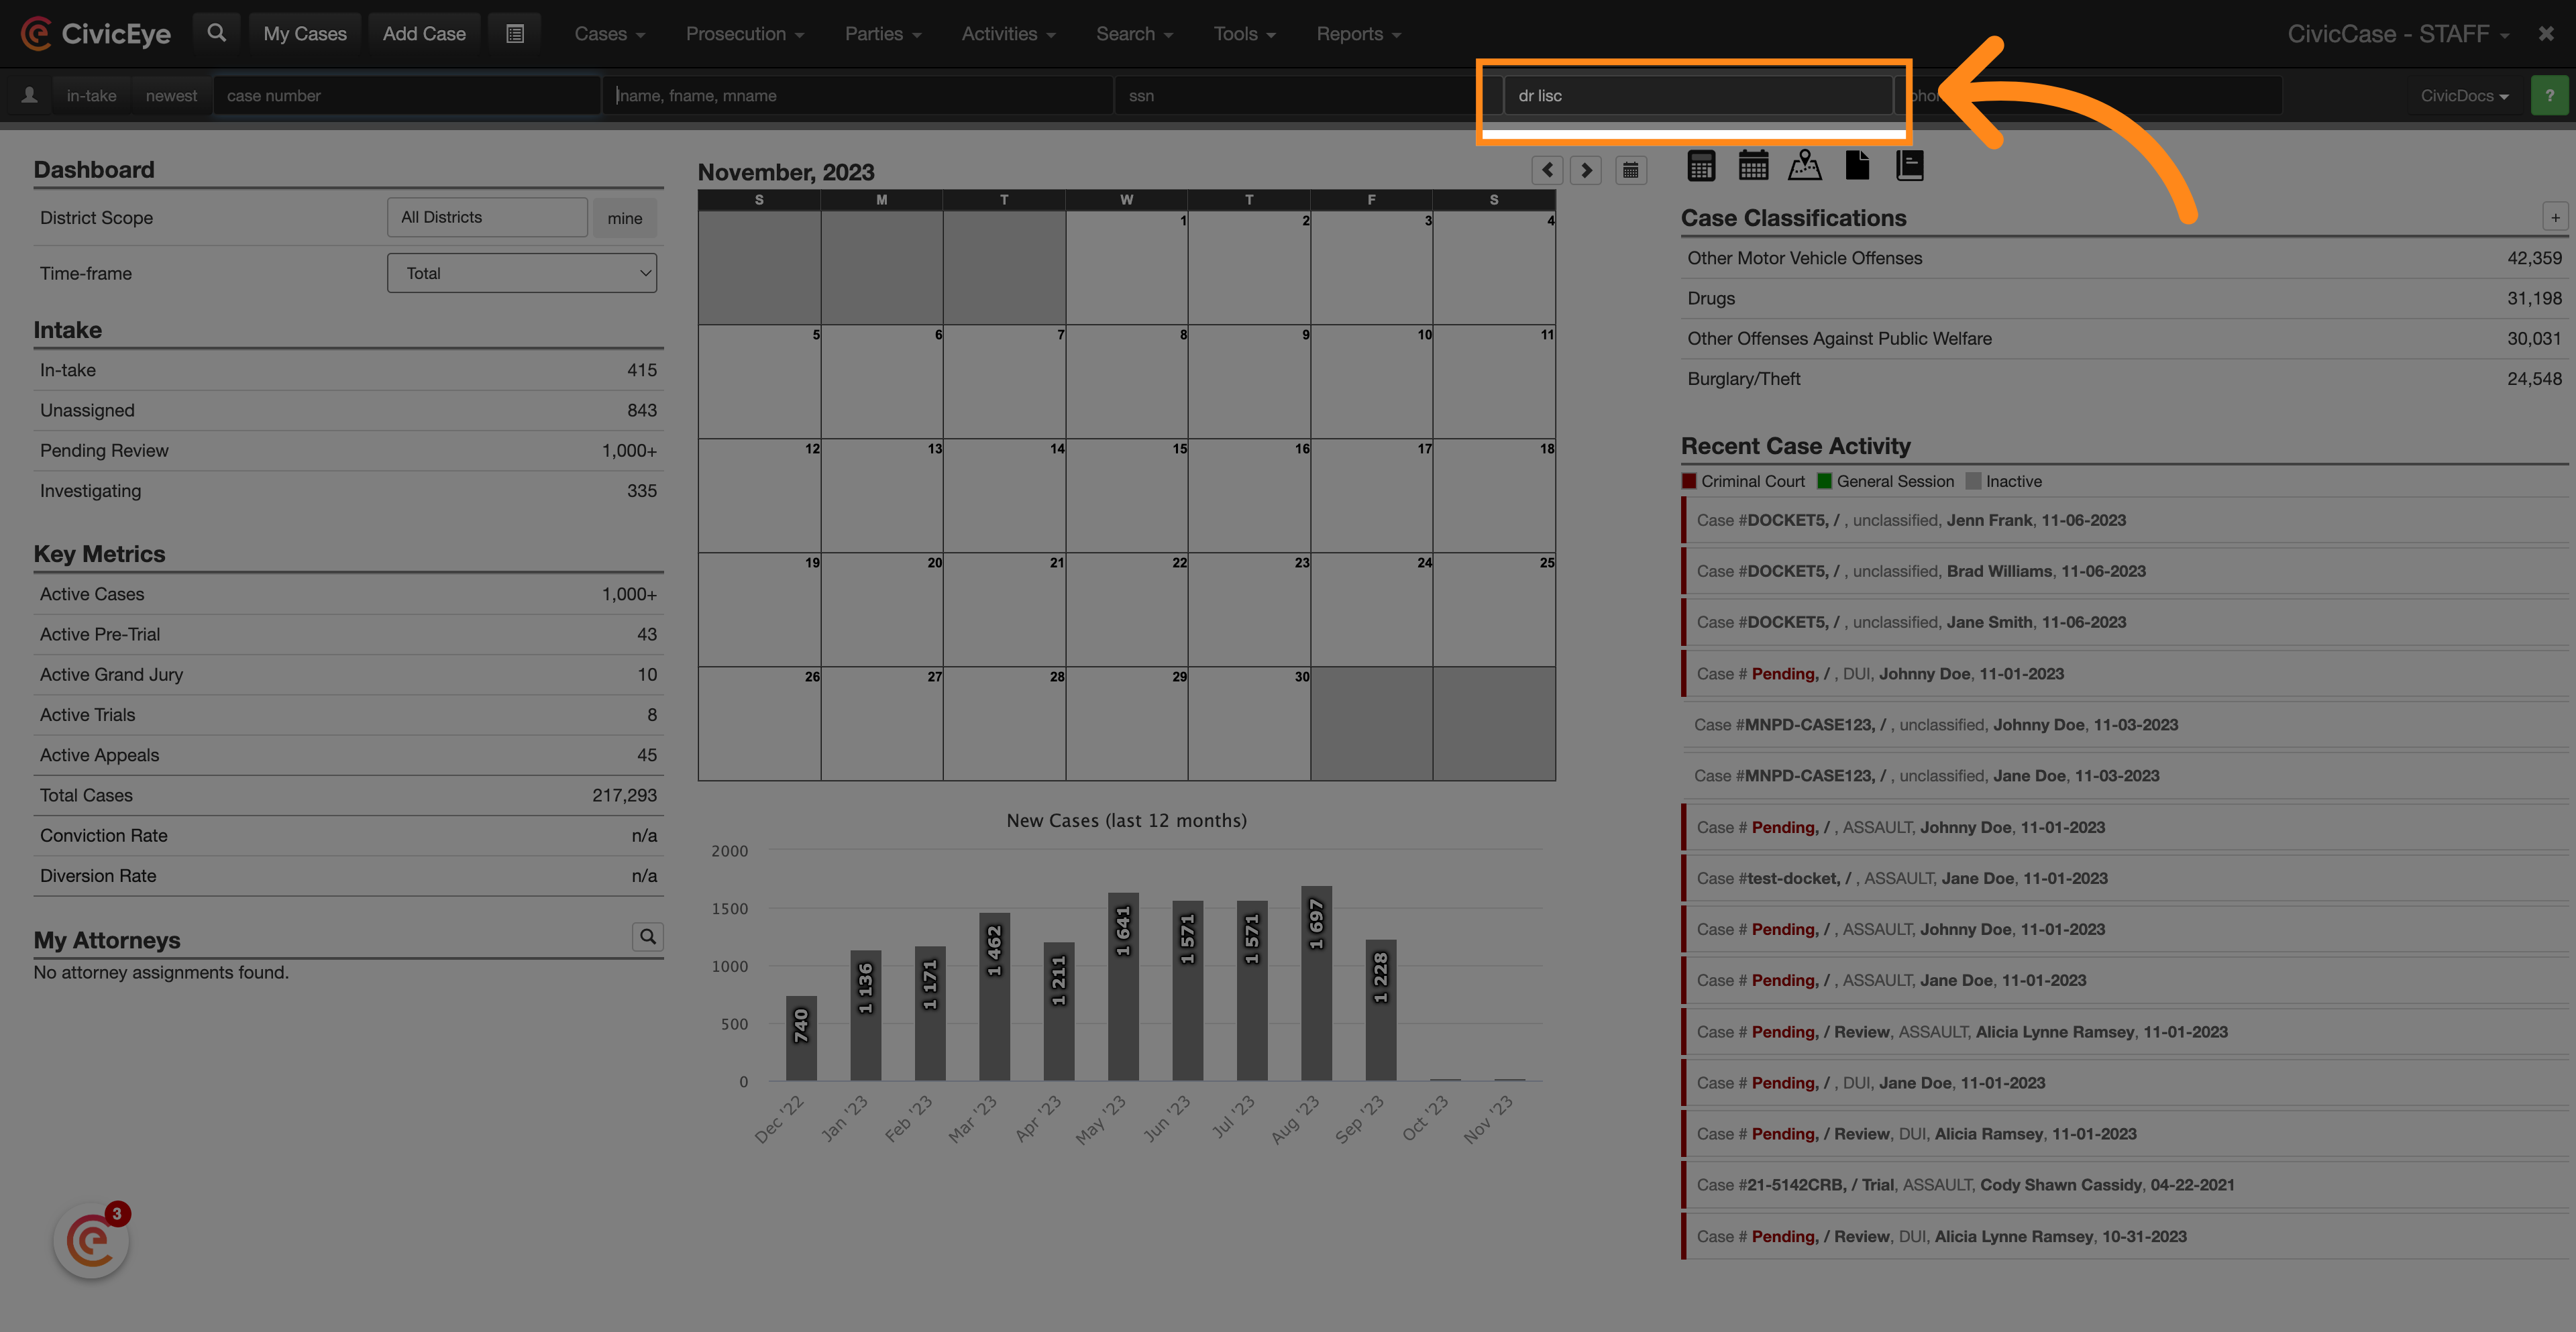Focus the lname, fname, mname field
2576x1332 pixels.
858,96
